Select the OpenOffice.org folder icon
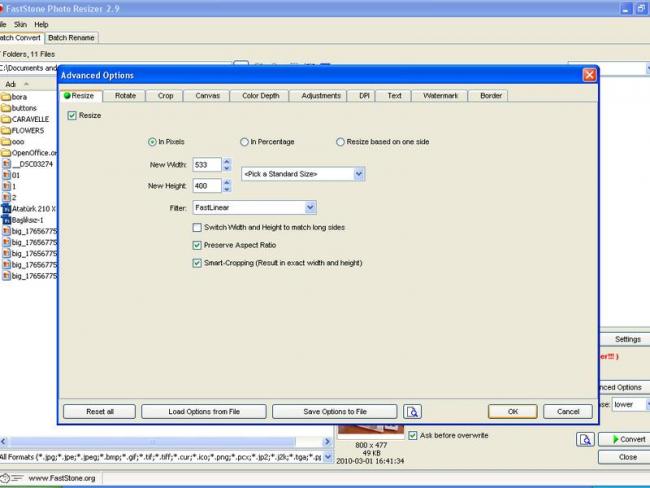This screenshot has height=488, width=650. click(x=6, y=153)
